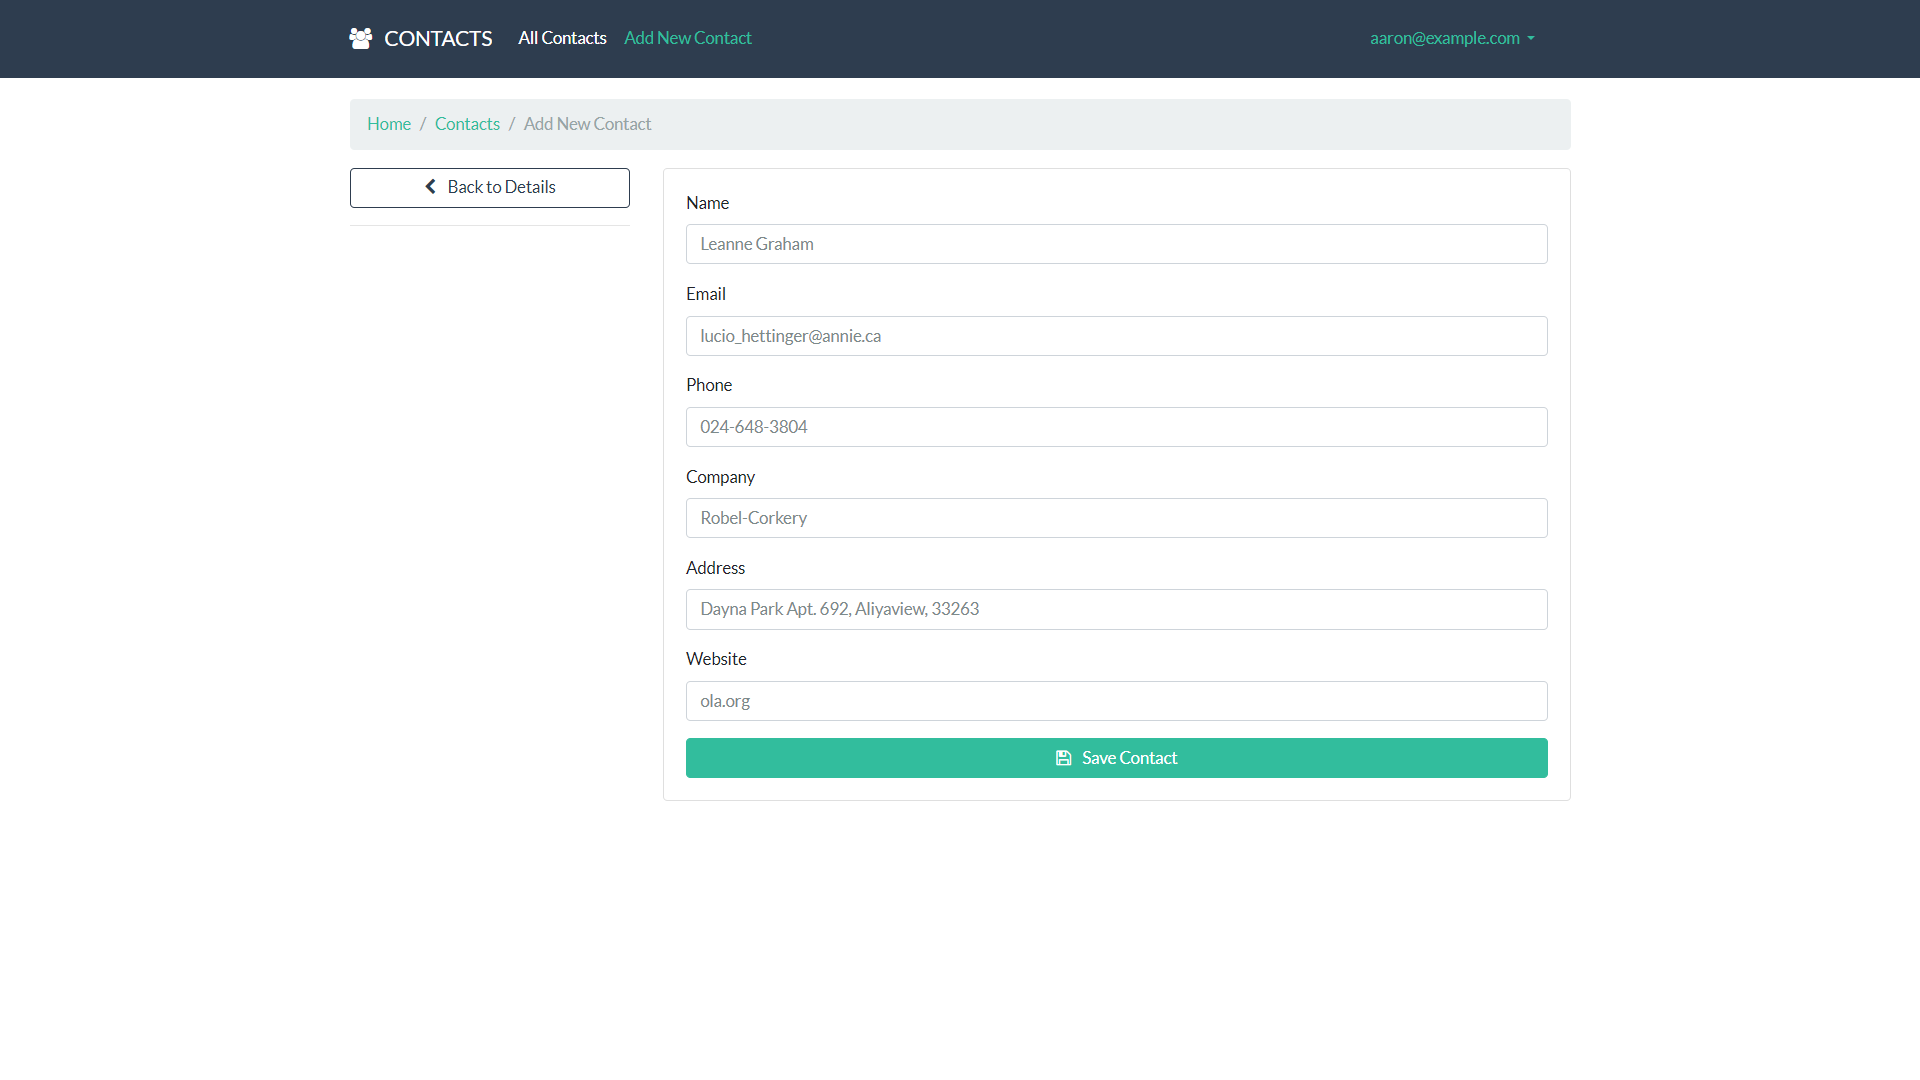Image resolution: width=1920 pixels, height=1080 pixels.
Task: Go to the Home breadcrumb link
Action: [x=388, y=124]
